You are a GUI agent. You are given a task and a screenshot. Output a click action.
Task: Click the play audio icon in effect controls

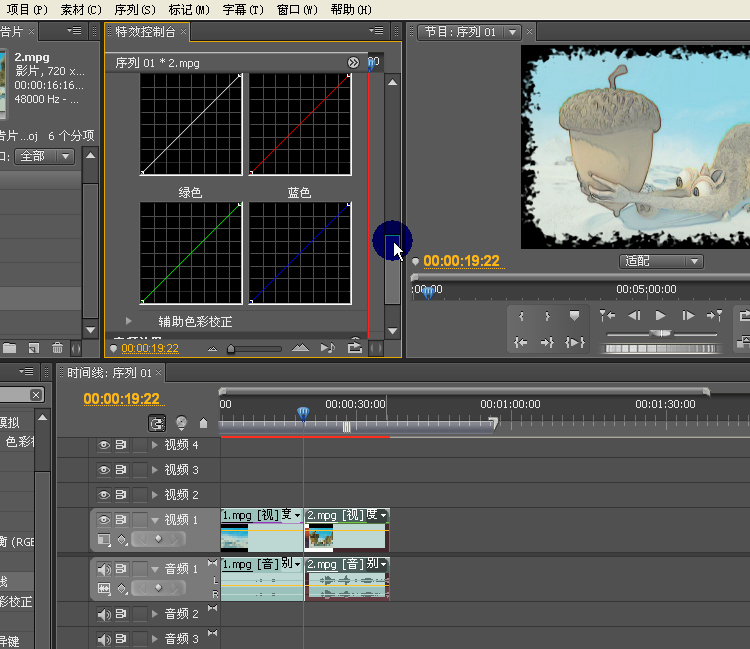click(x=327, y=348)
